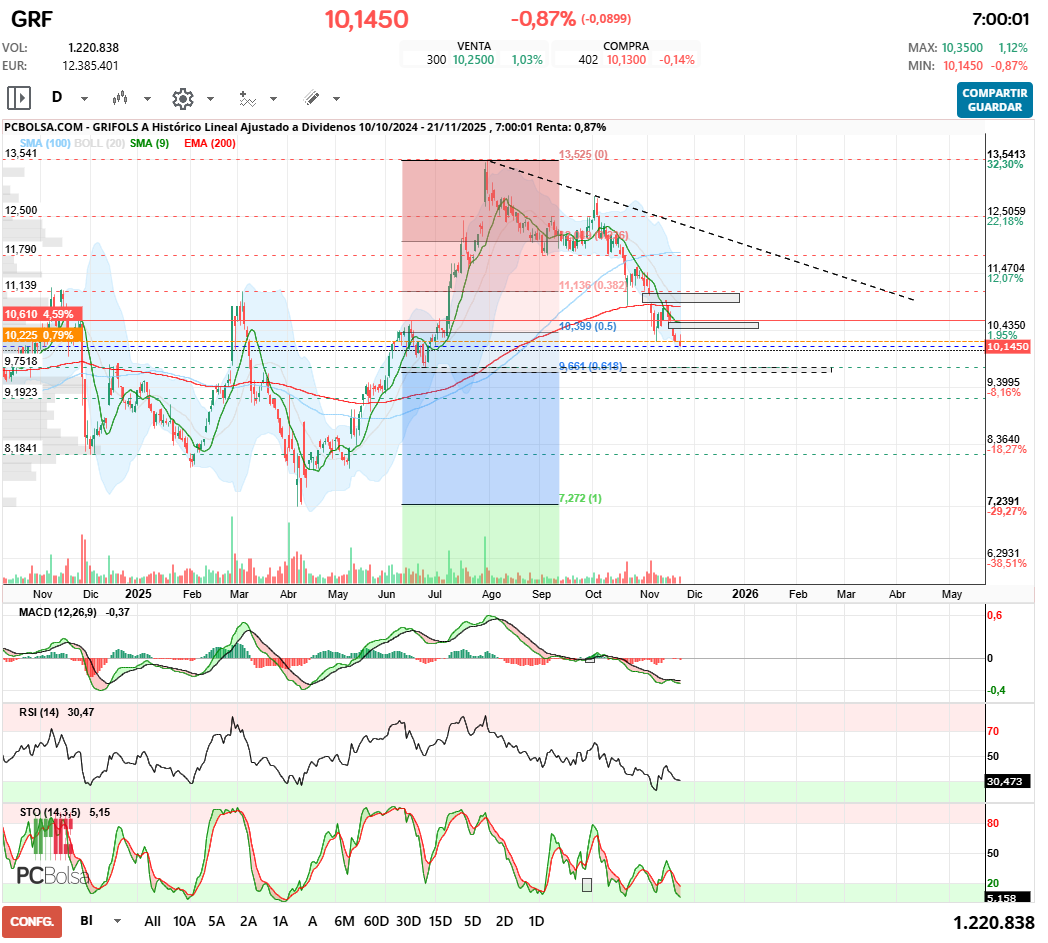1048x943 pixels.
Task: Click the chart settings gear icon
Action: click(x=182, y=98)
